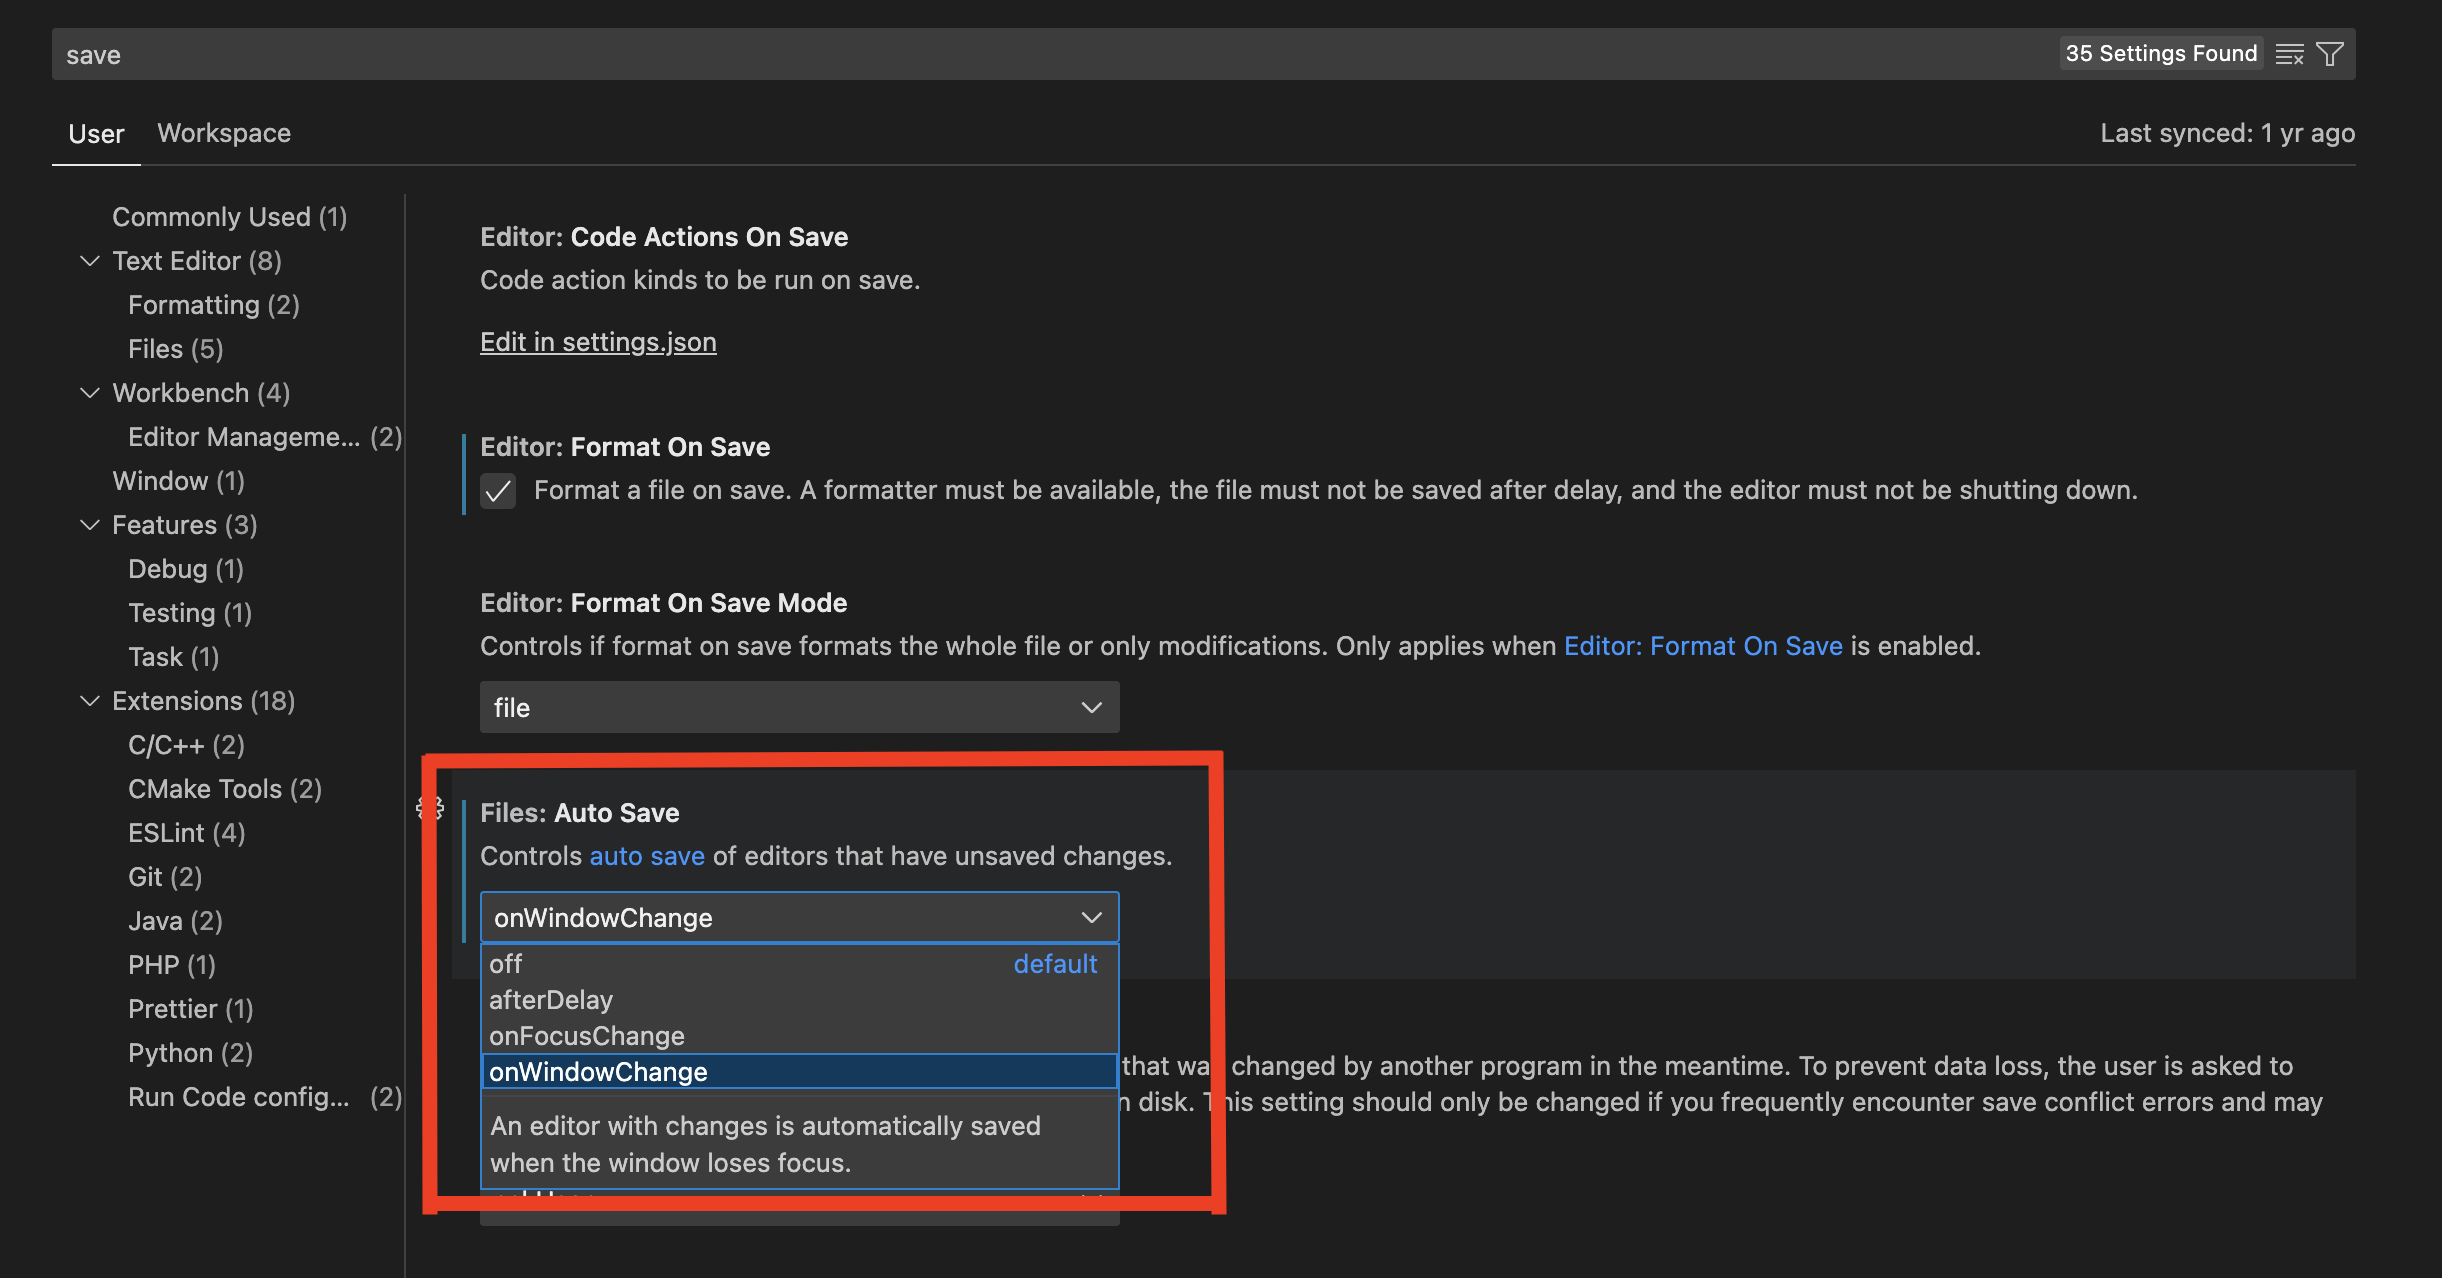Collapse the Workbench section

[89, 392]
